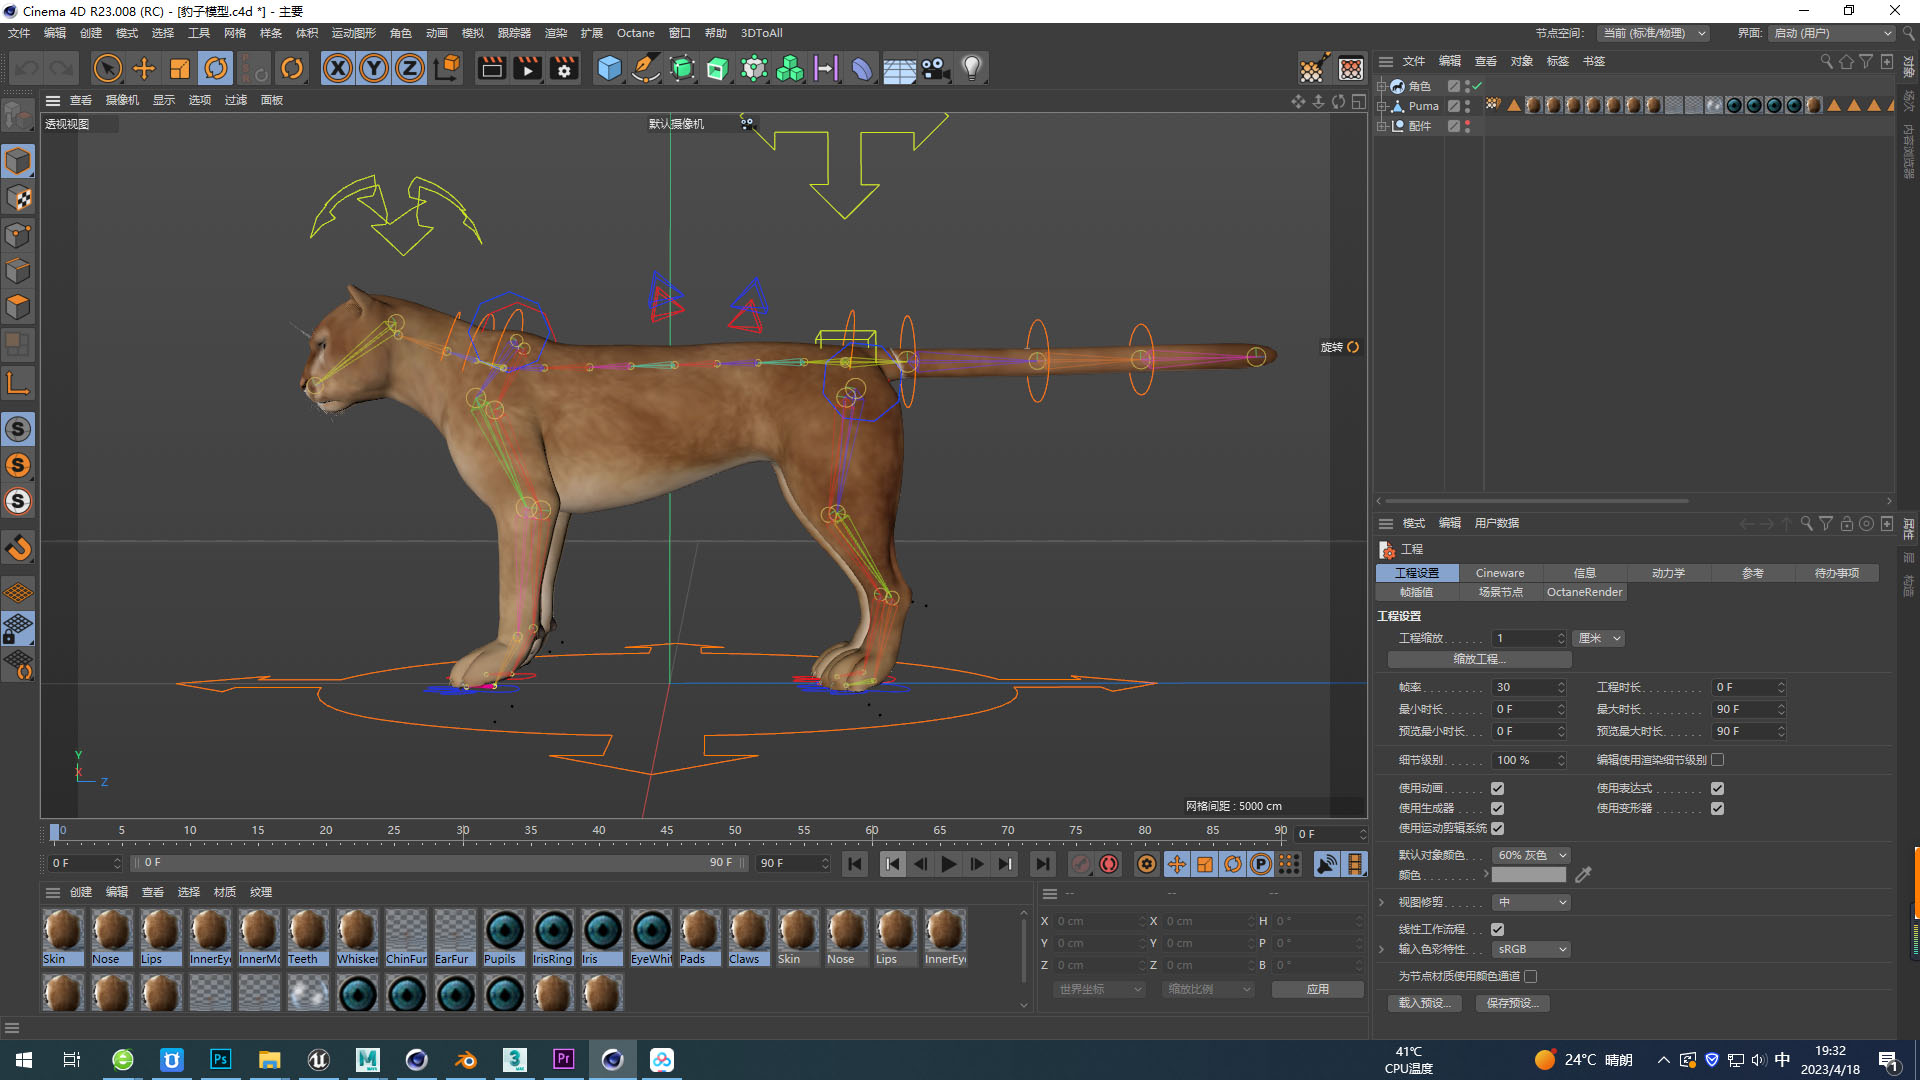
Task: Open the 动力学 tab
Action: click(x=1668, y=573)
